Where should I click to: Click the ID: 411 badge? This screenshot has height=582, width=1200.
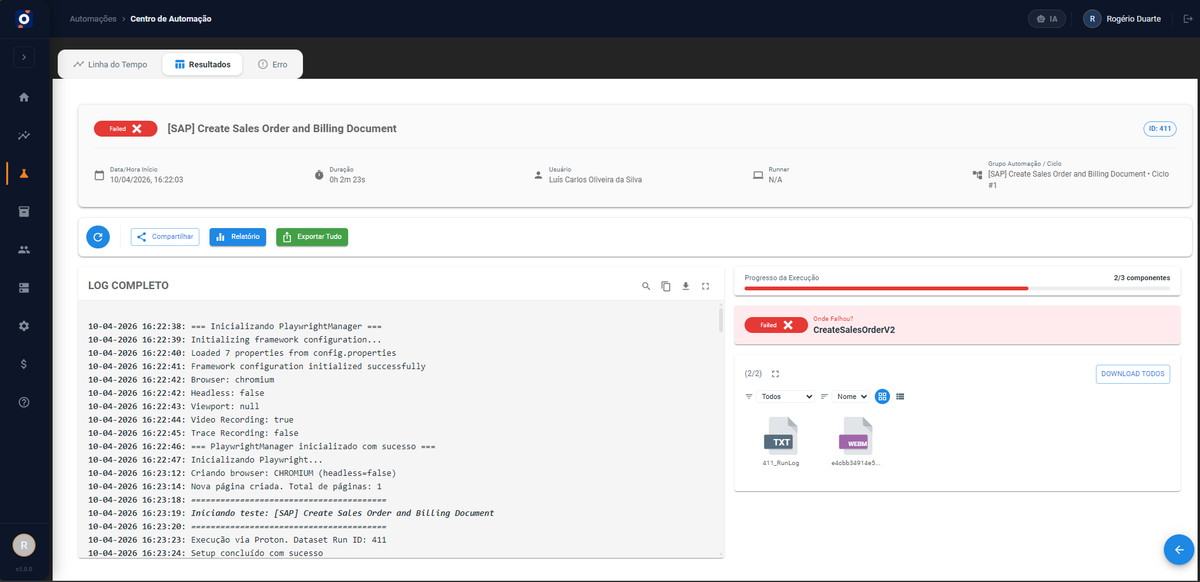(1160, 128)
